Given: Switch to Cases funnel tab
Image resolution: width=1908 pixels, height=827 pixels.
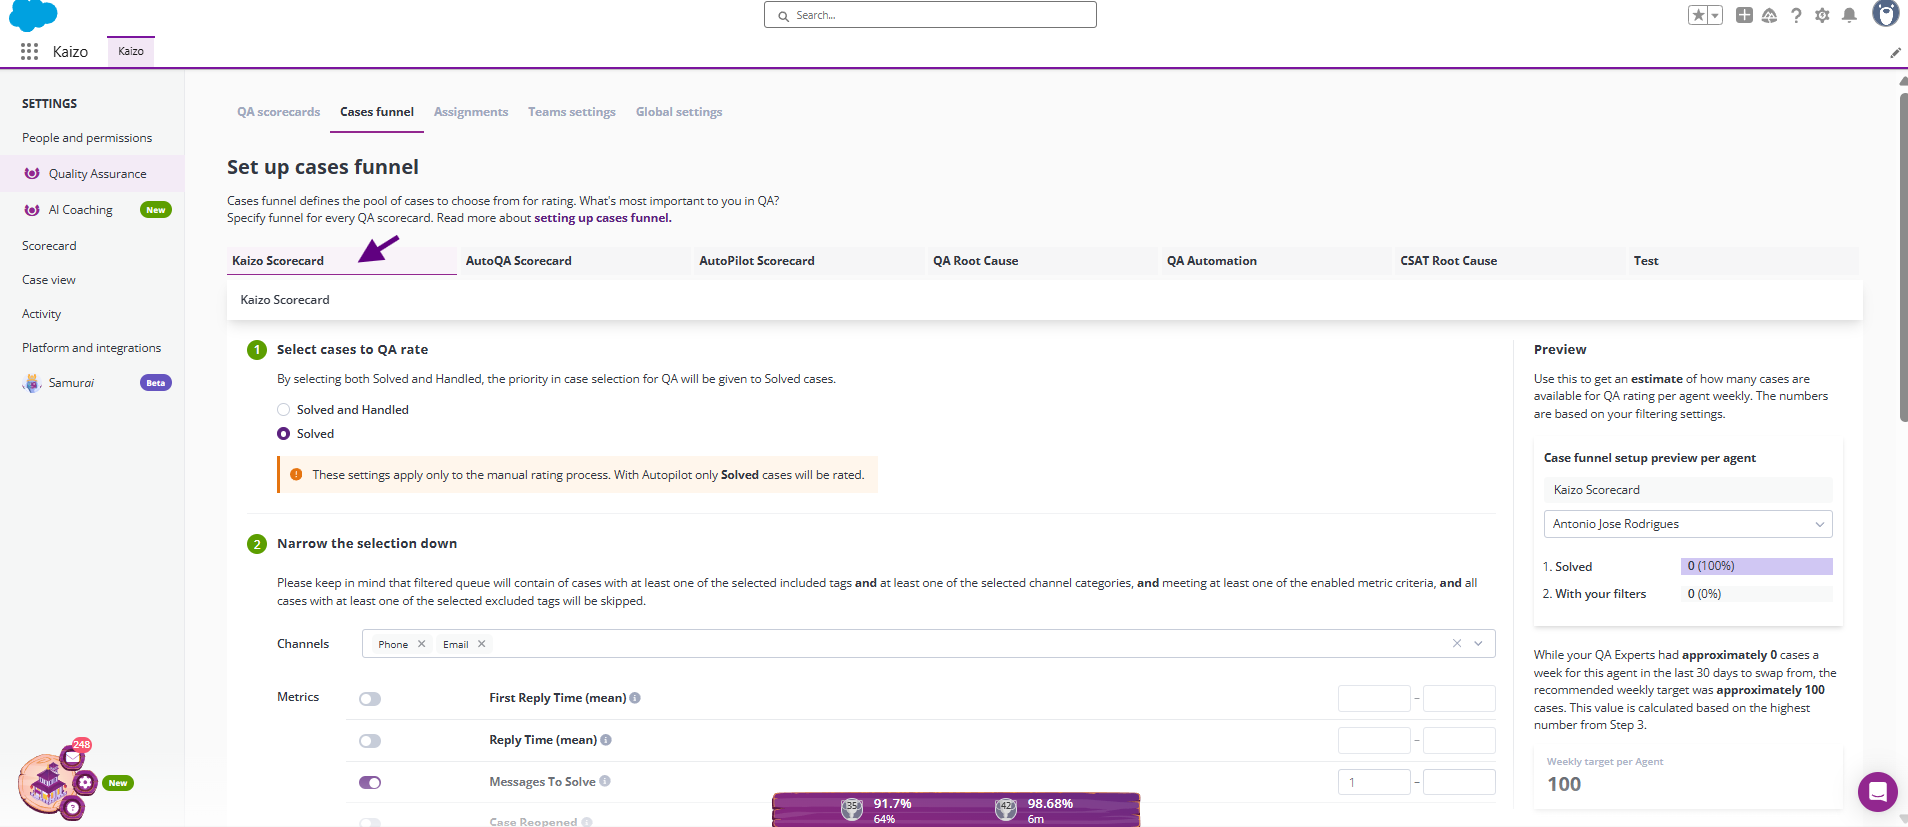Looking at the screenshot, I should 377,112.
